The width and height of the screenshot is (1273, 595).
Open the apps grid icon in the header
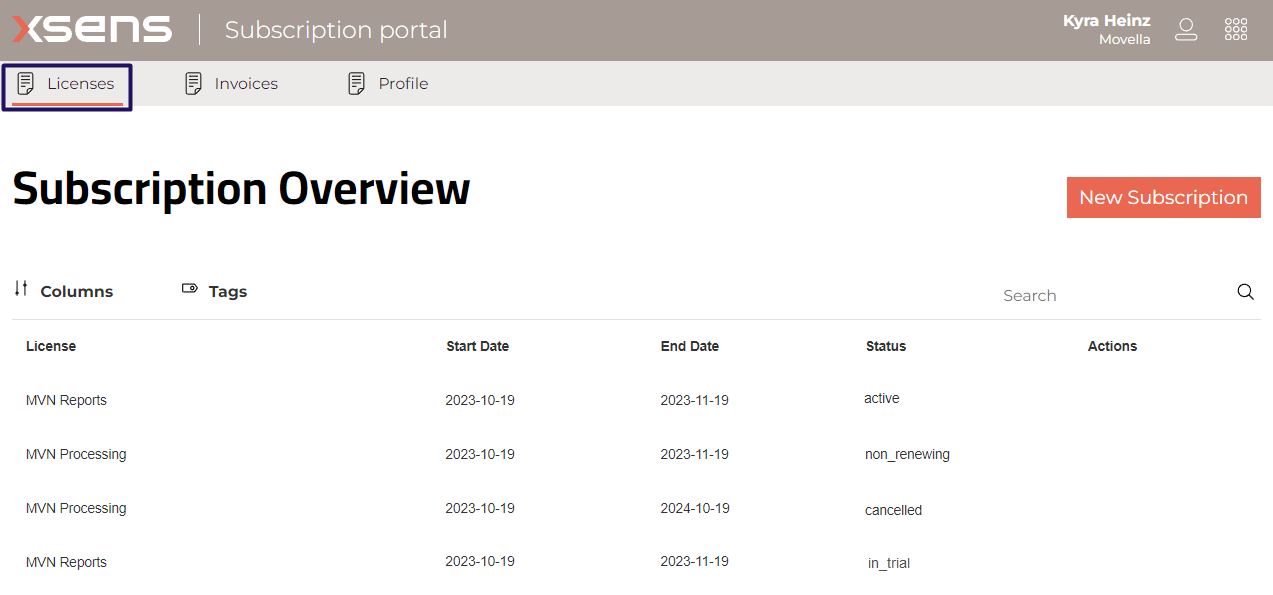1236,29
